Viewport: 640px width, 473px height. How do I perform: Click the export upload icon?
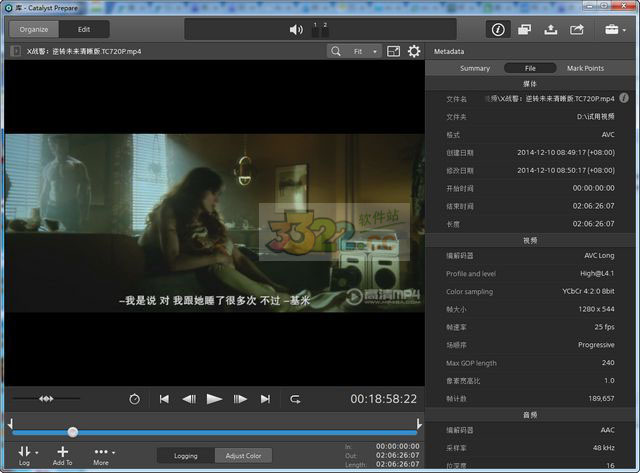click(x=551, y=29)
